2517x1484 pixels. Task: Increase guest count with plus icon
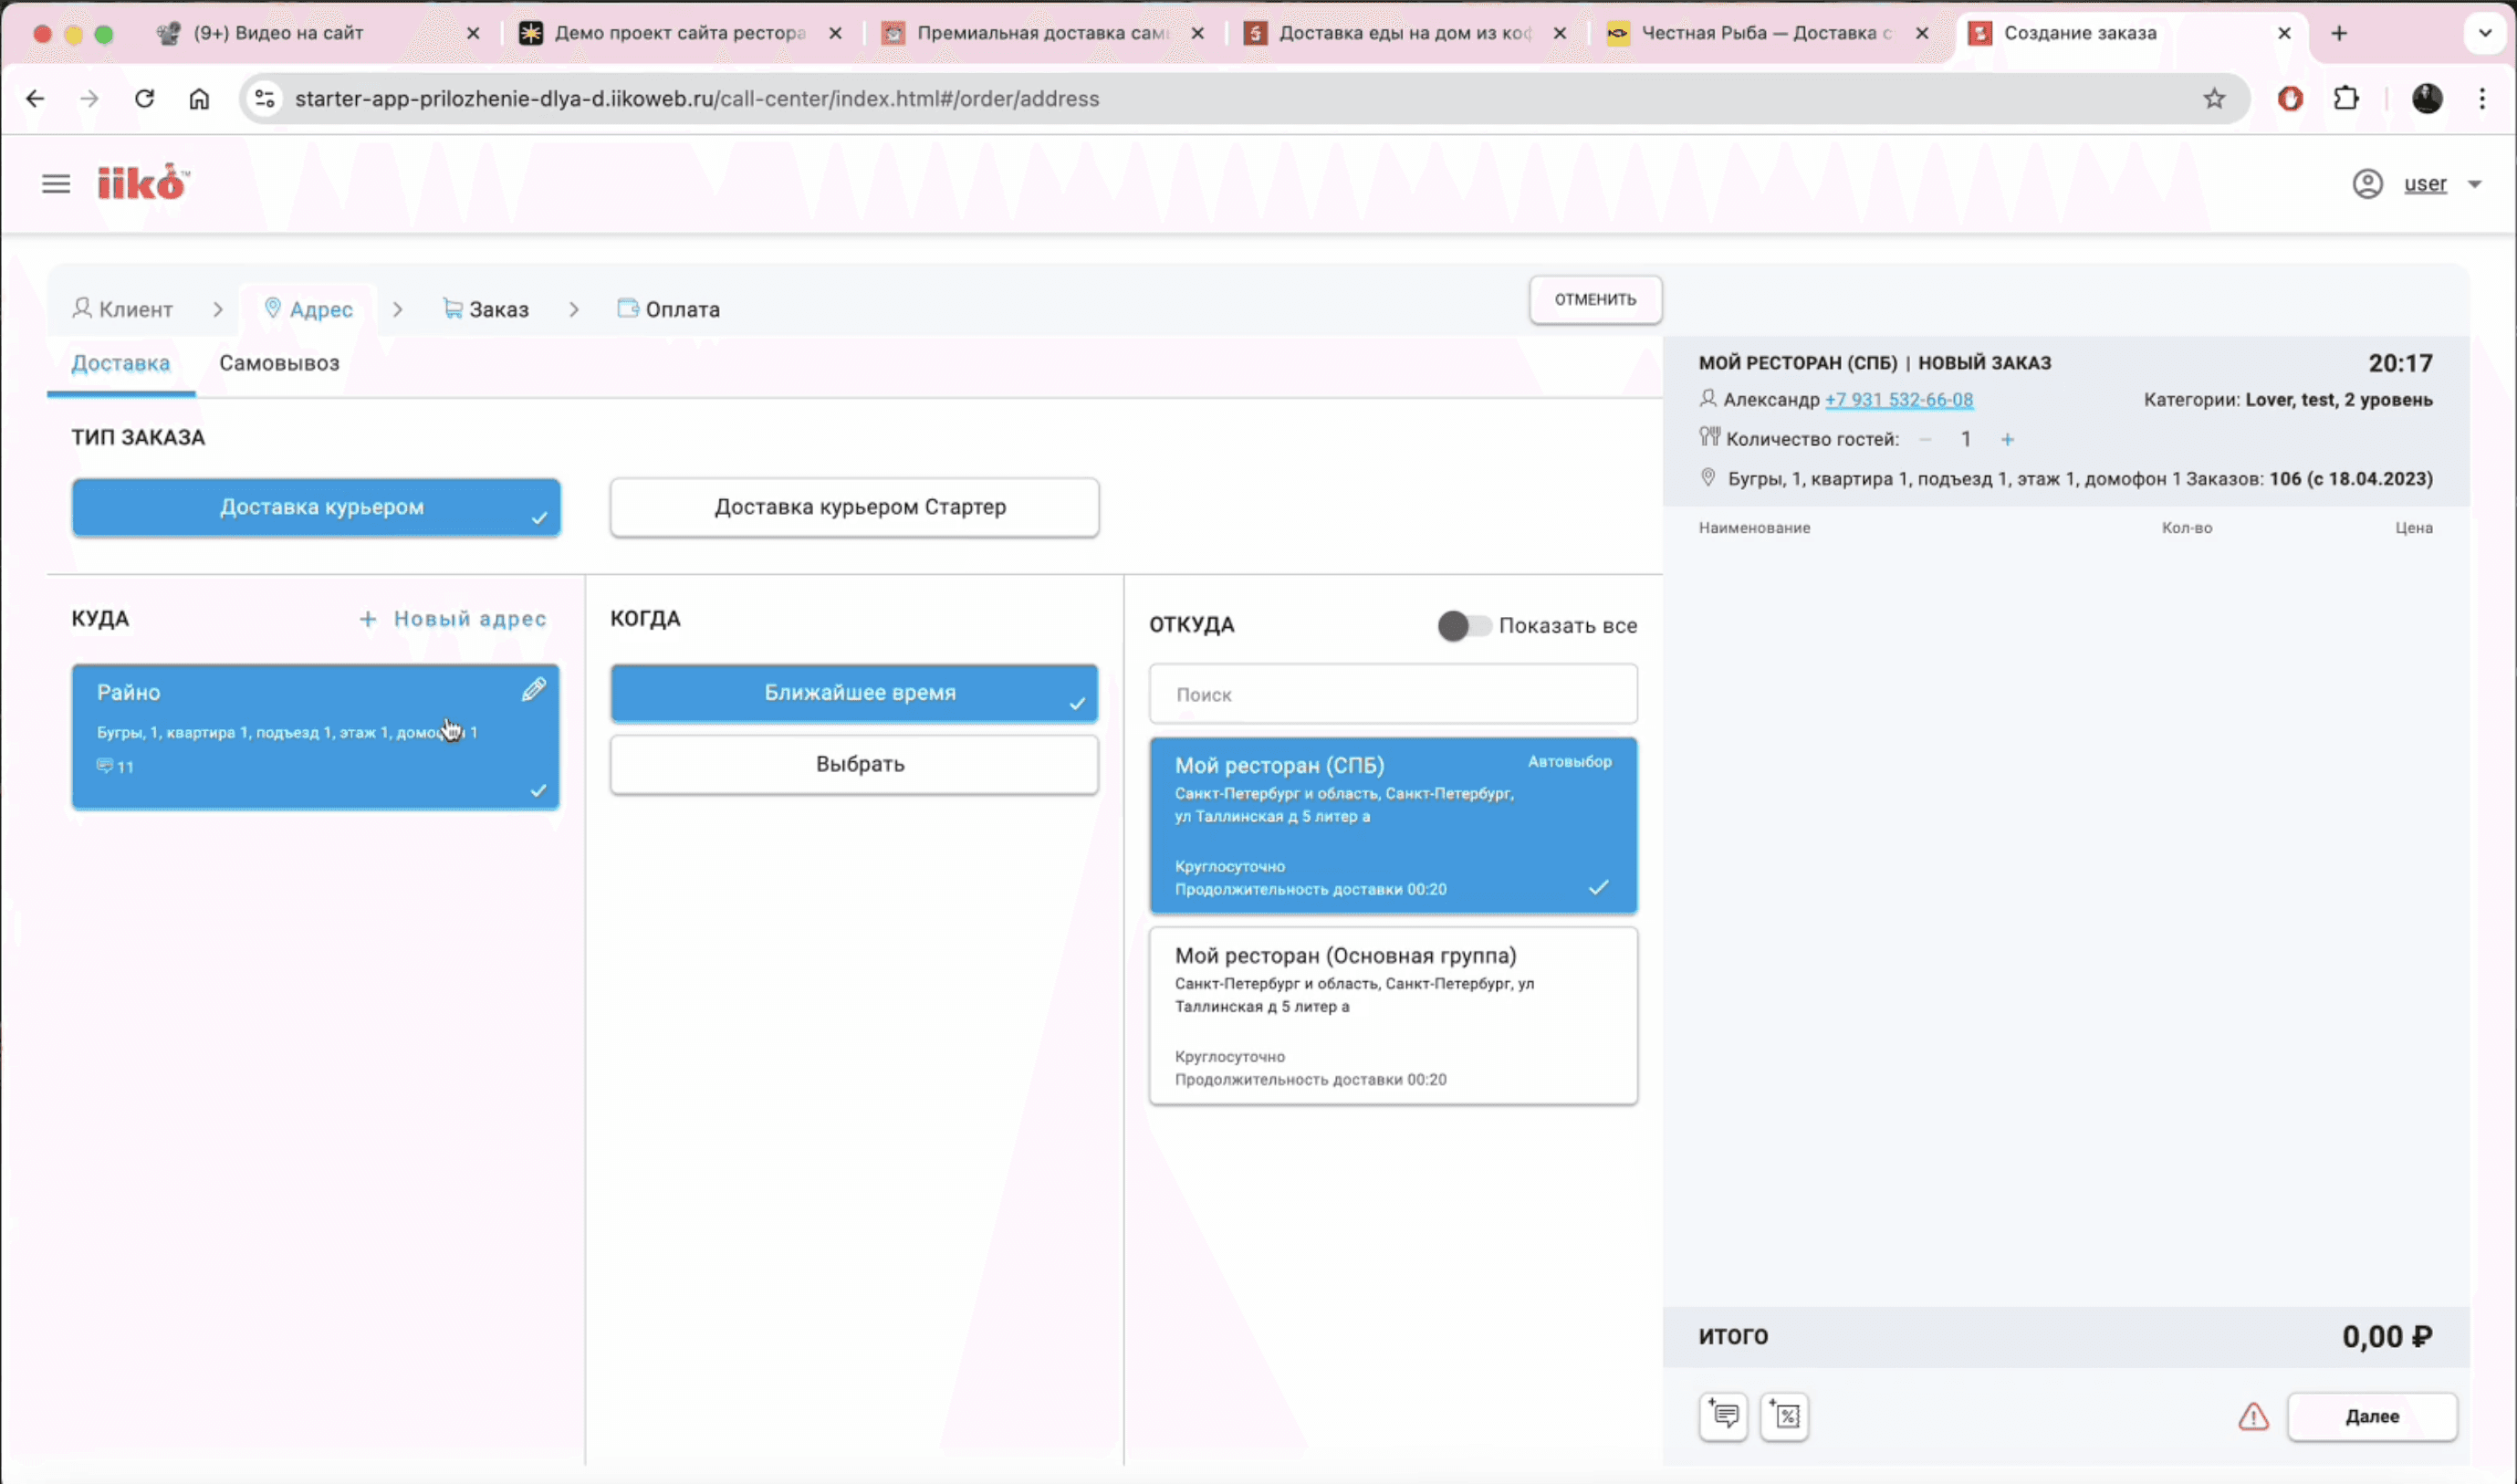pyautogui.click(x=2007, y=439)
